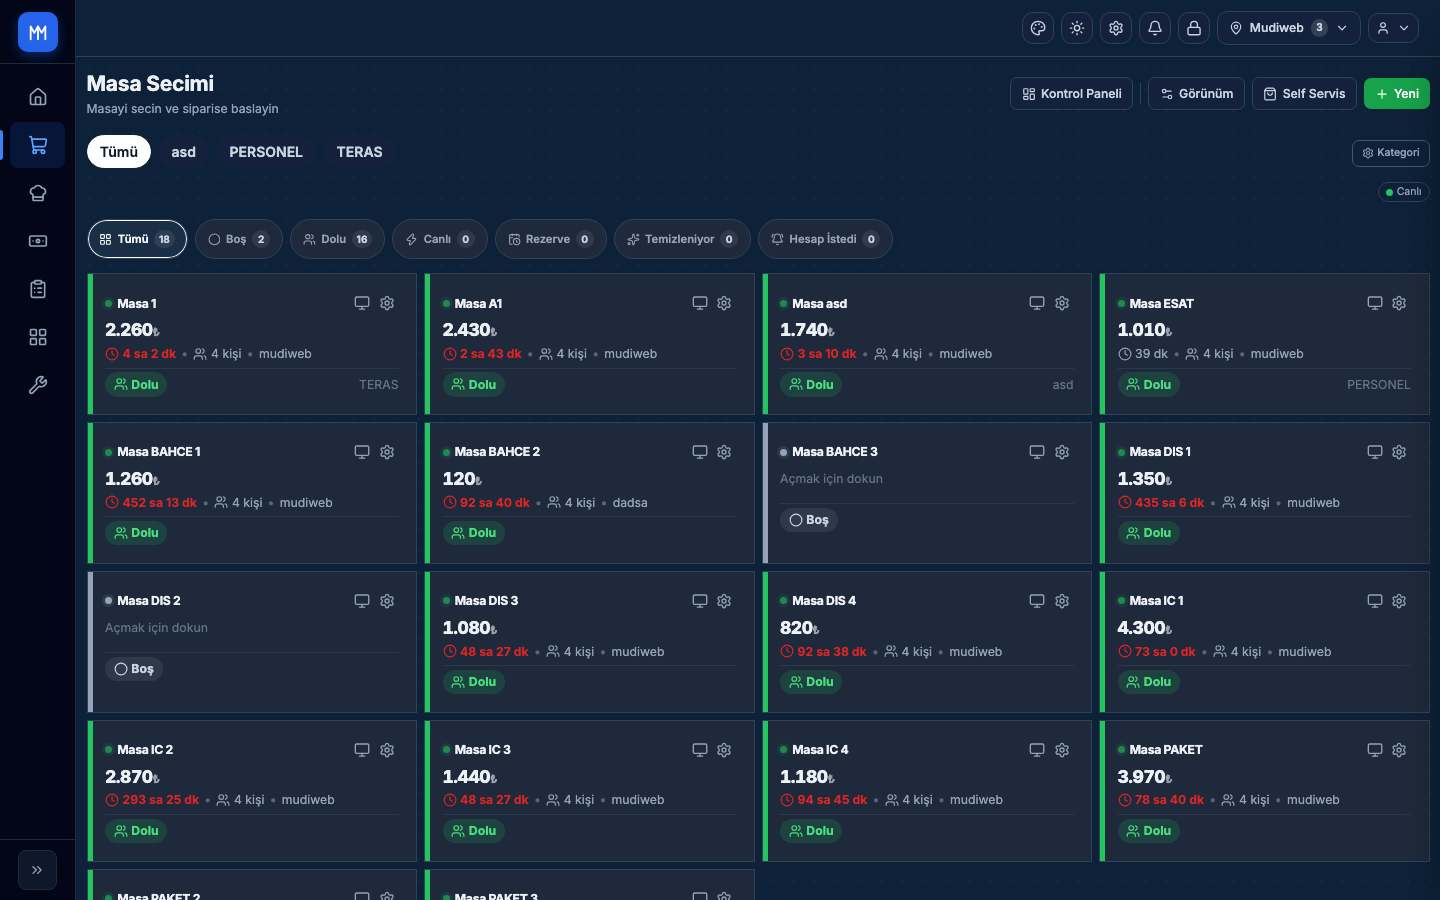
Task: Open settings gear on Masa 1 card
Action: click(387, 303)
